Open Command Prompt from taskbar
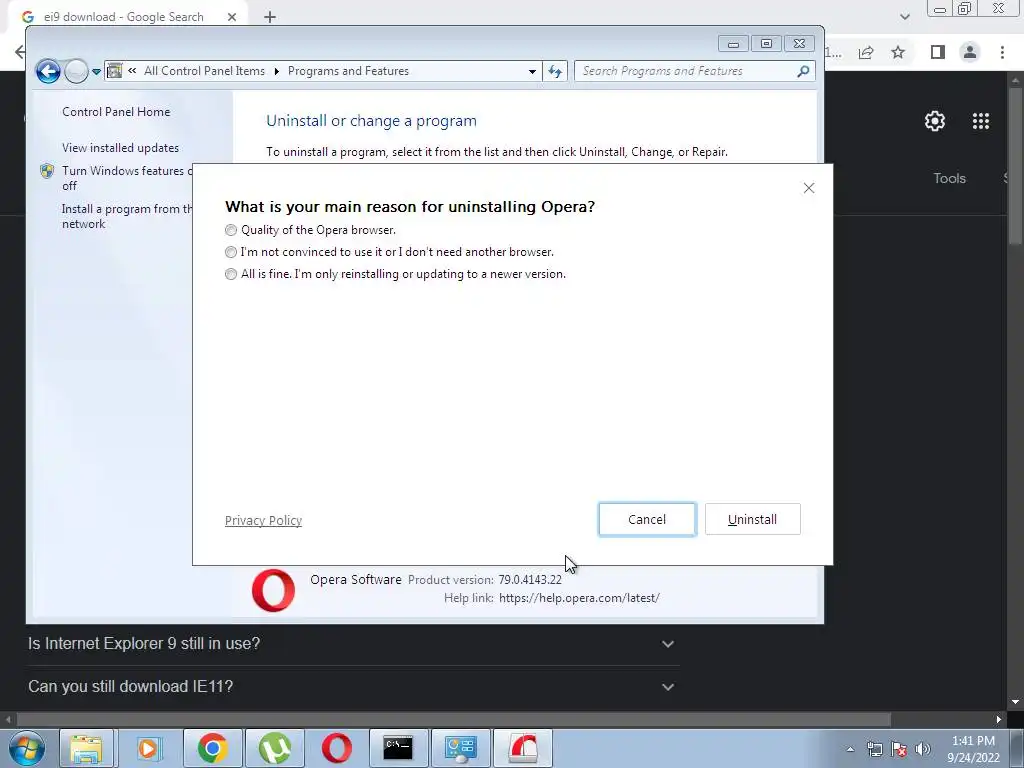 (398, 748)
